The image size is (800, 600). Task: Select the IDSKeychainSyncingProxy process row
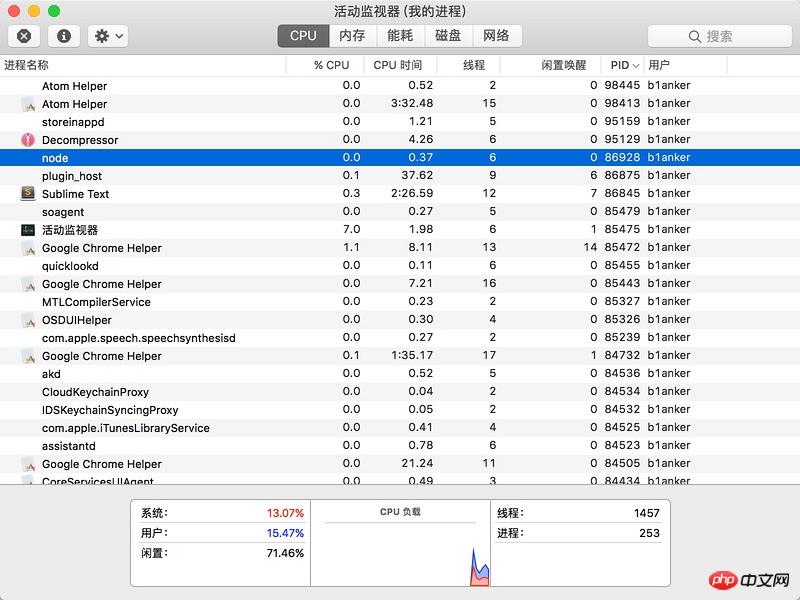(x=400, y=410)
